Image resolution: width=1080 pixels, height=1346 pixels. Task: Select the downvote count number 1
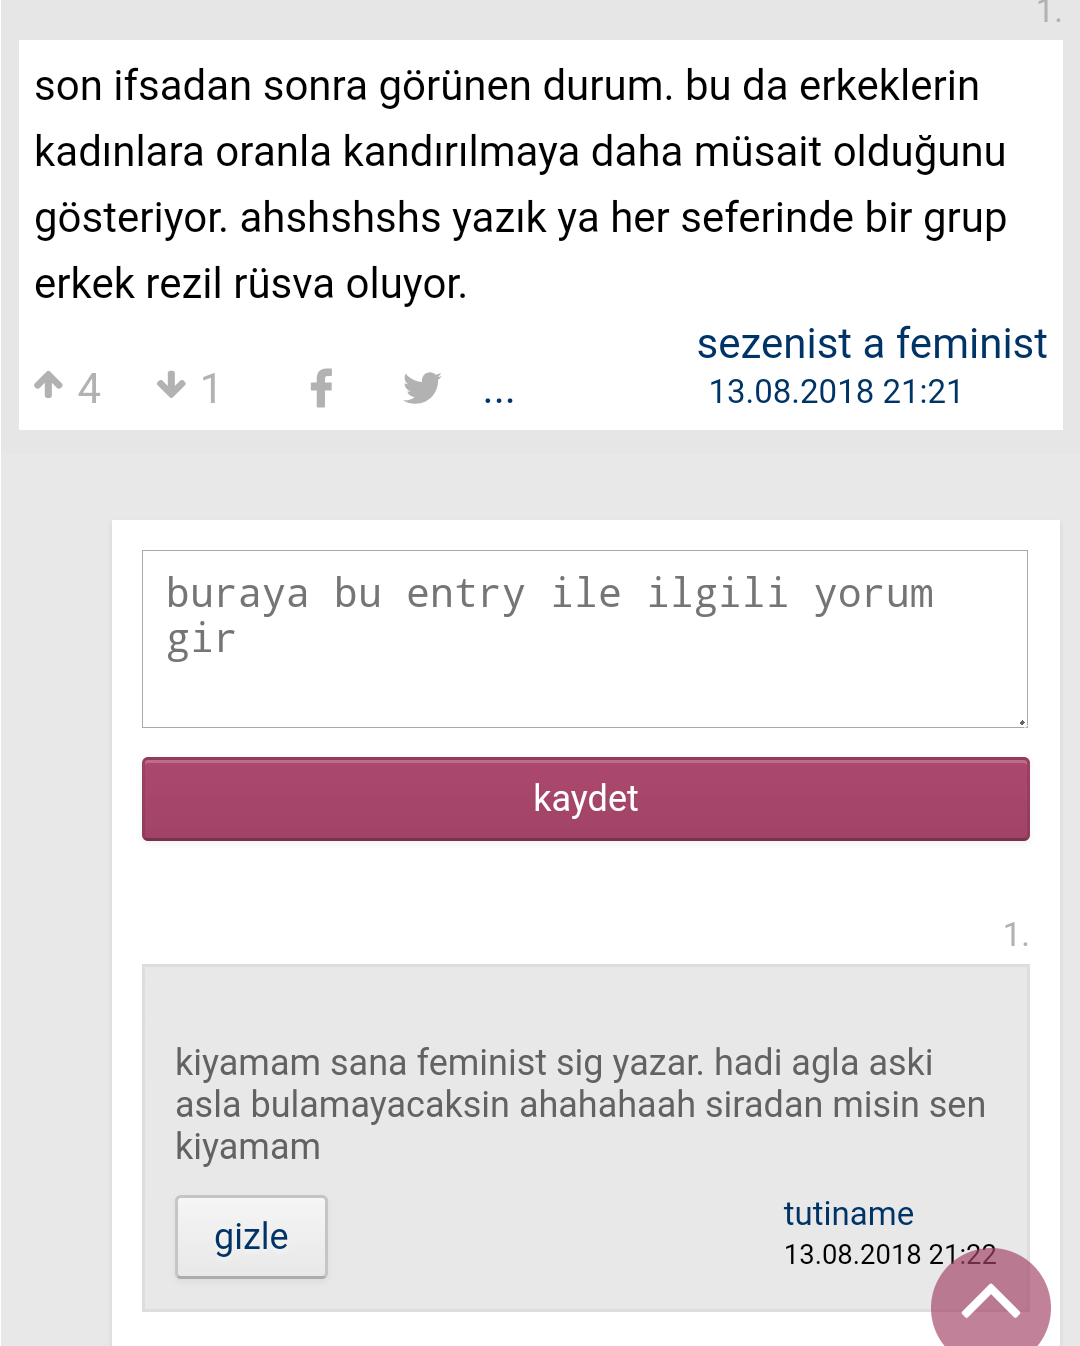point(210,388)
